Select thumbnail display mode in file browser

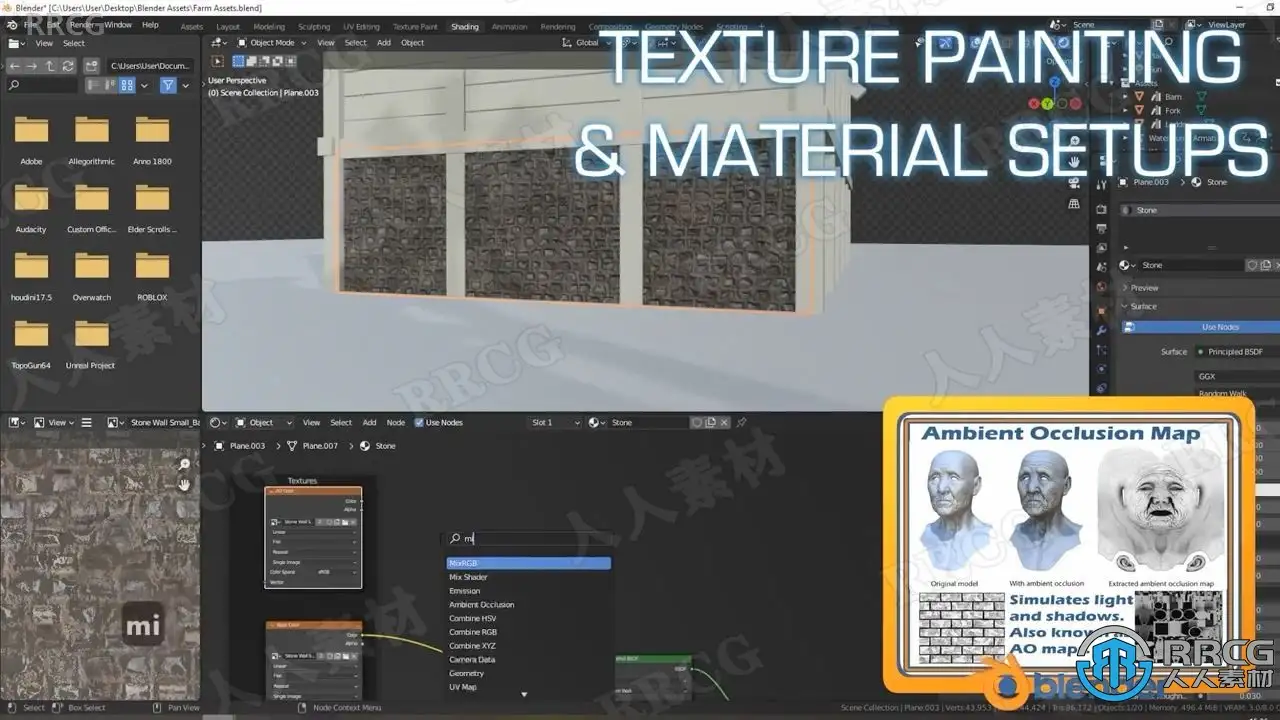click(x=127, y=86)
